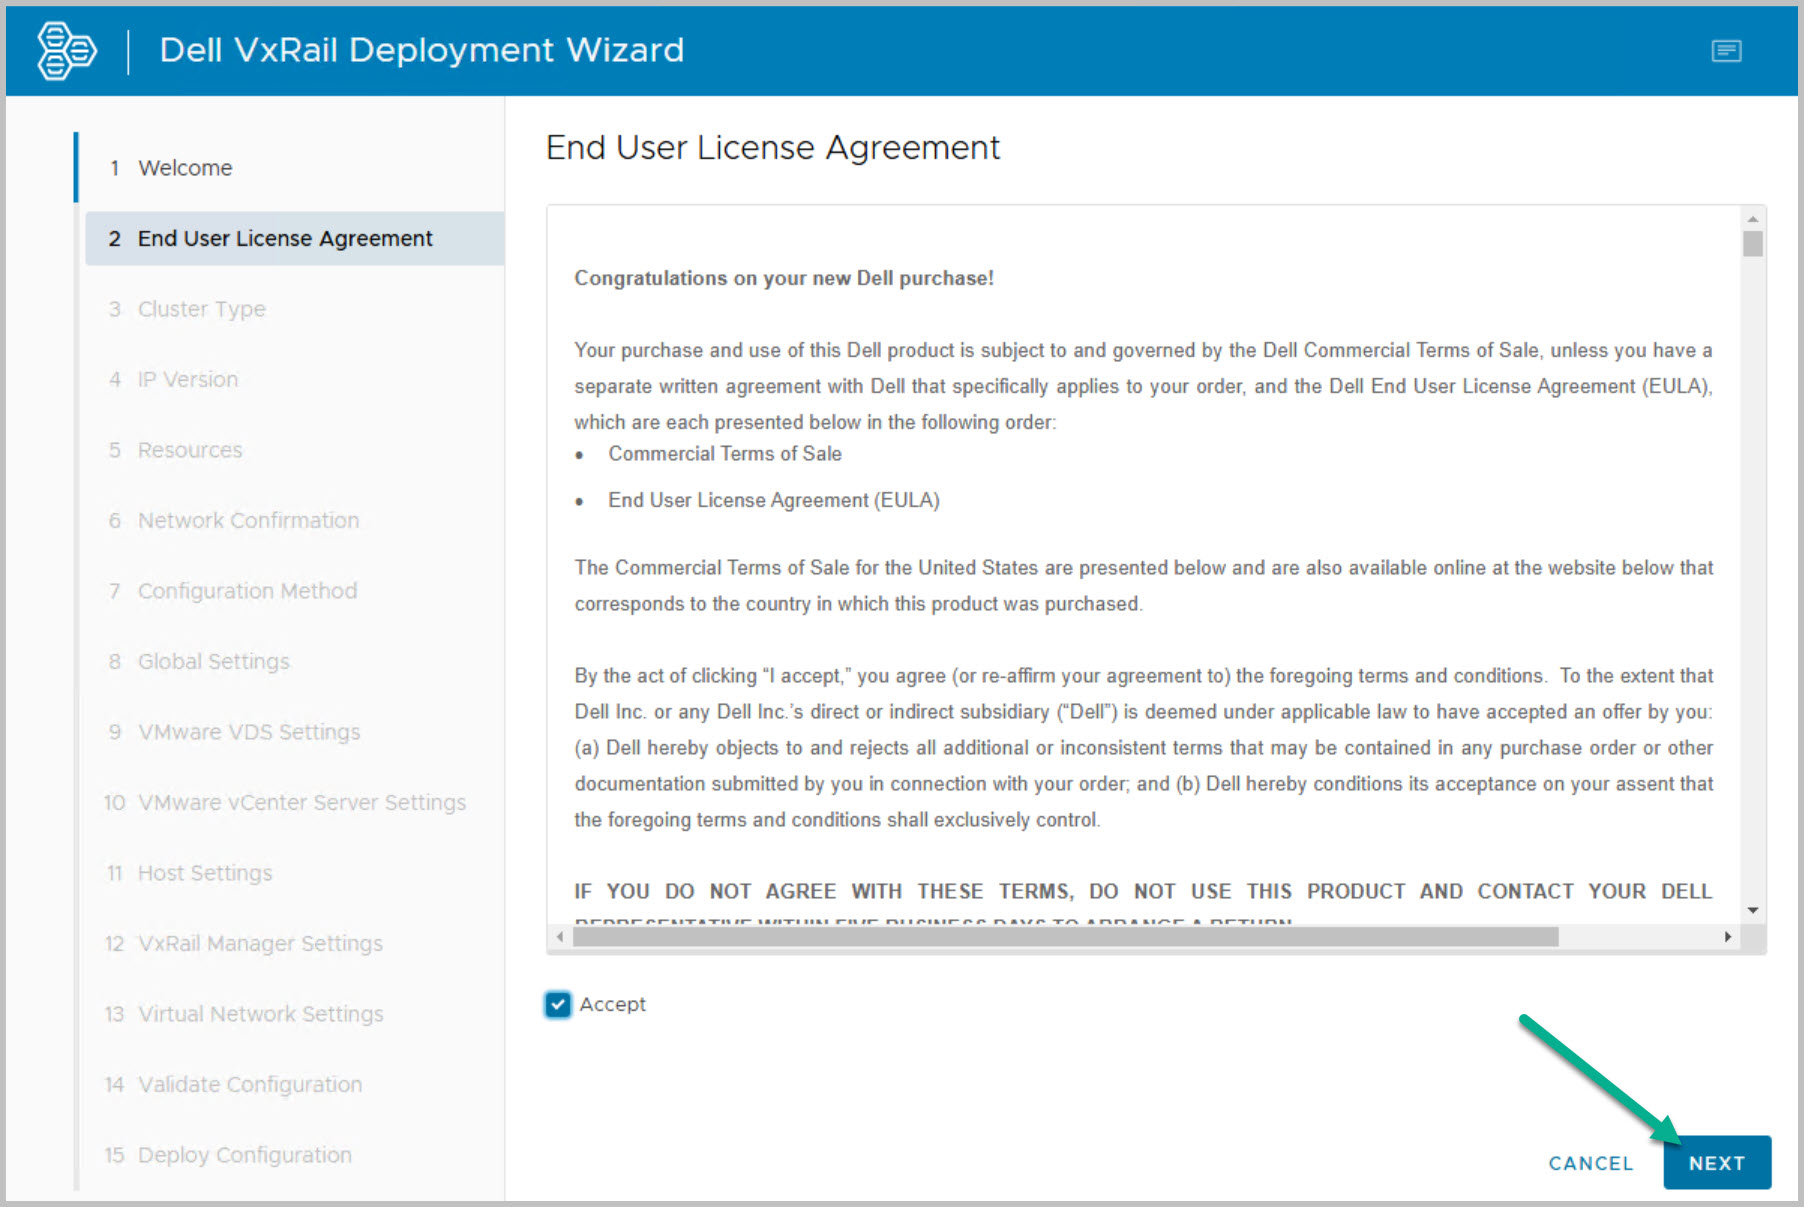1804x1207 pixels.
Task: Open the IP Version step
Action: [x=188, y=380]
